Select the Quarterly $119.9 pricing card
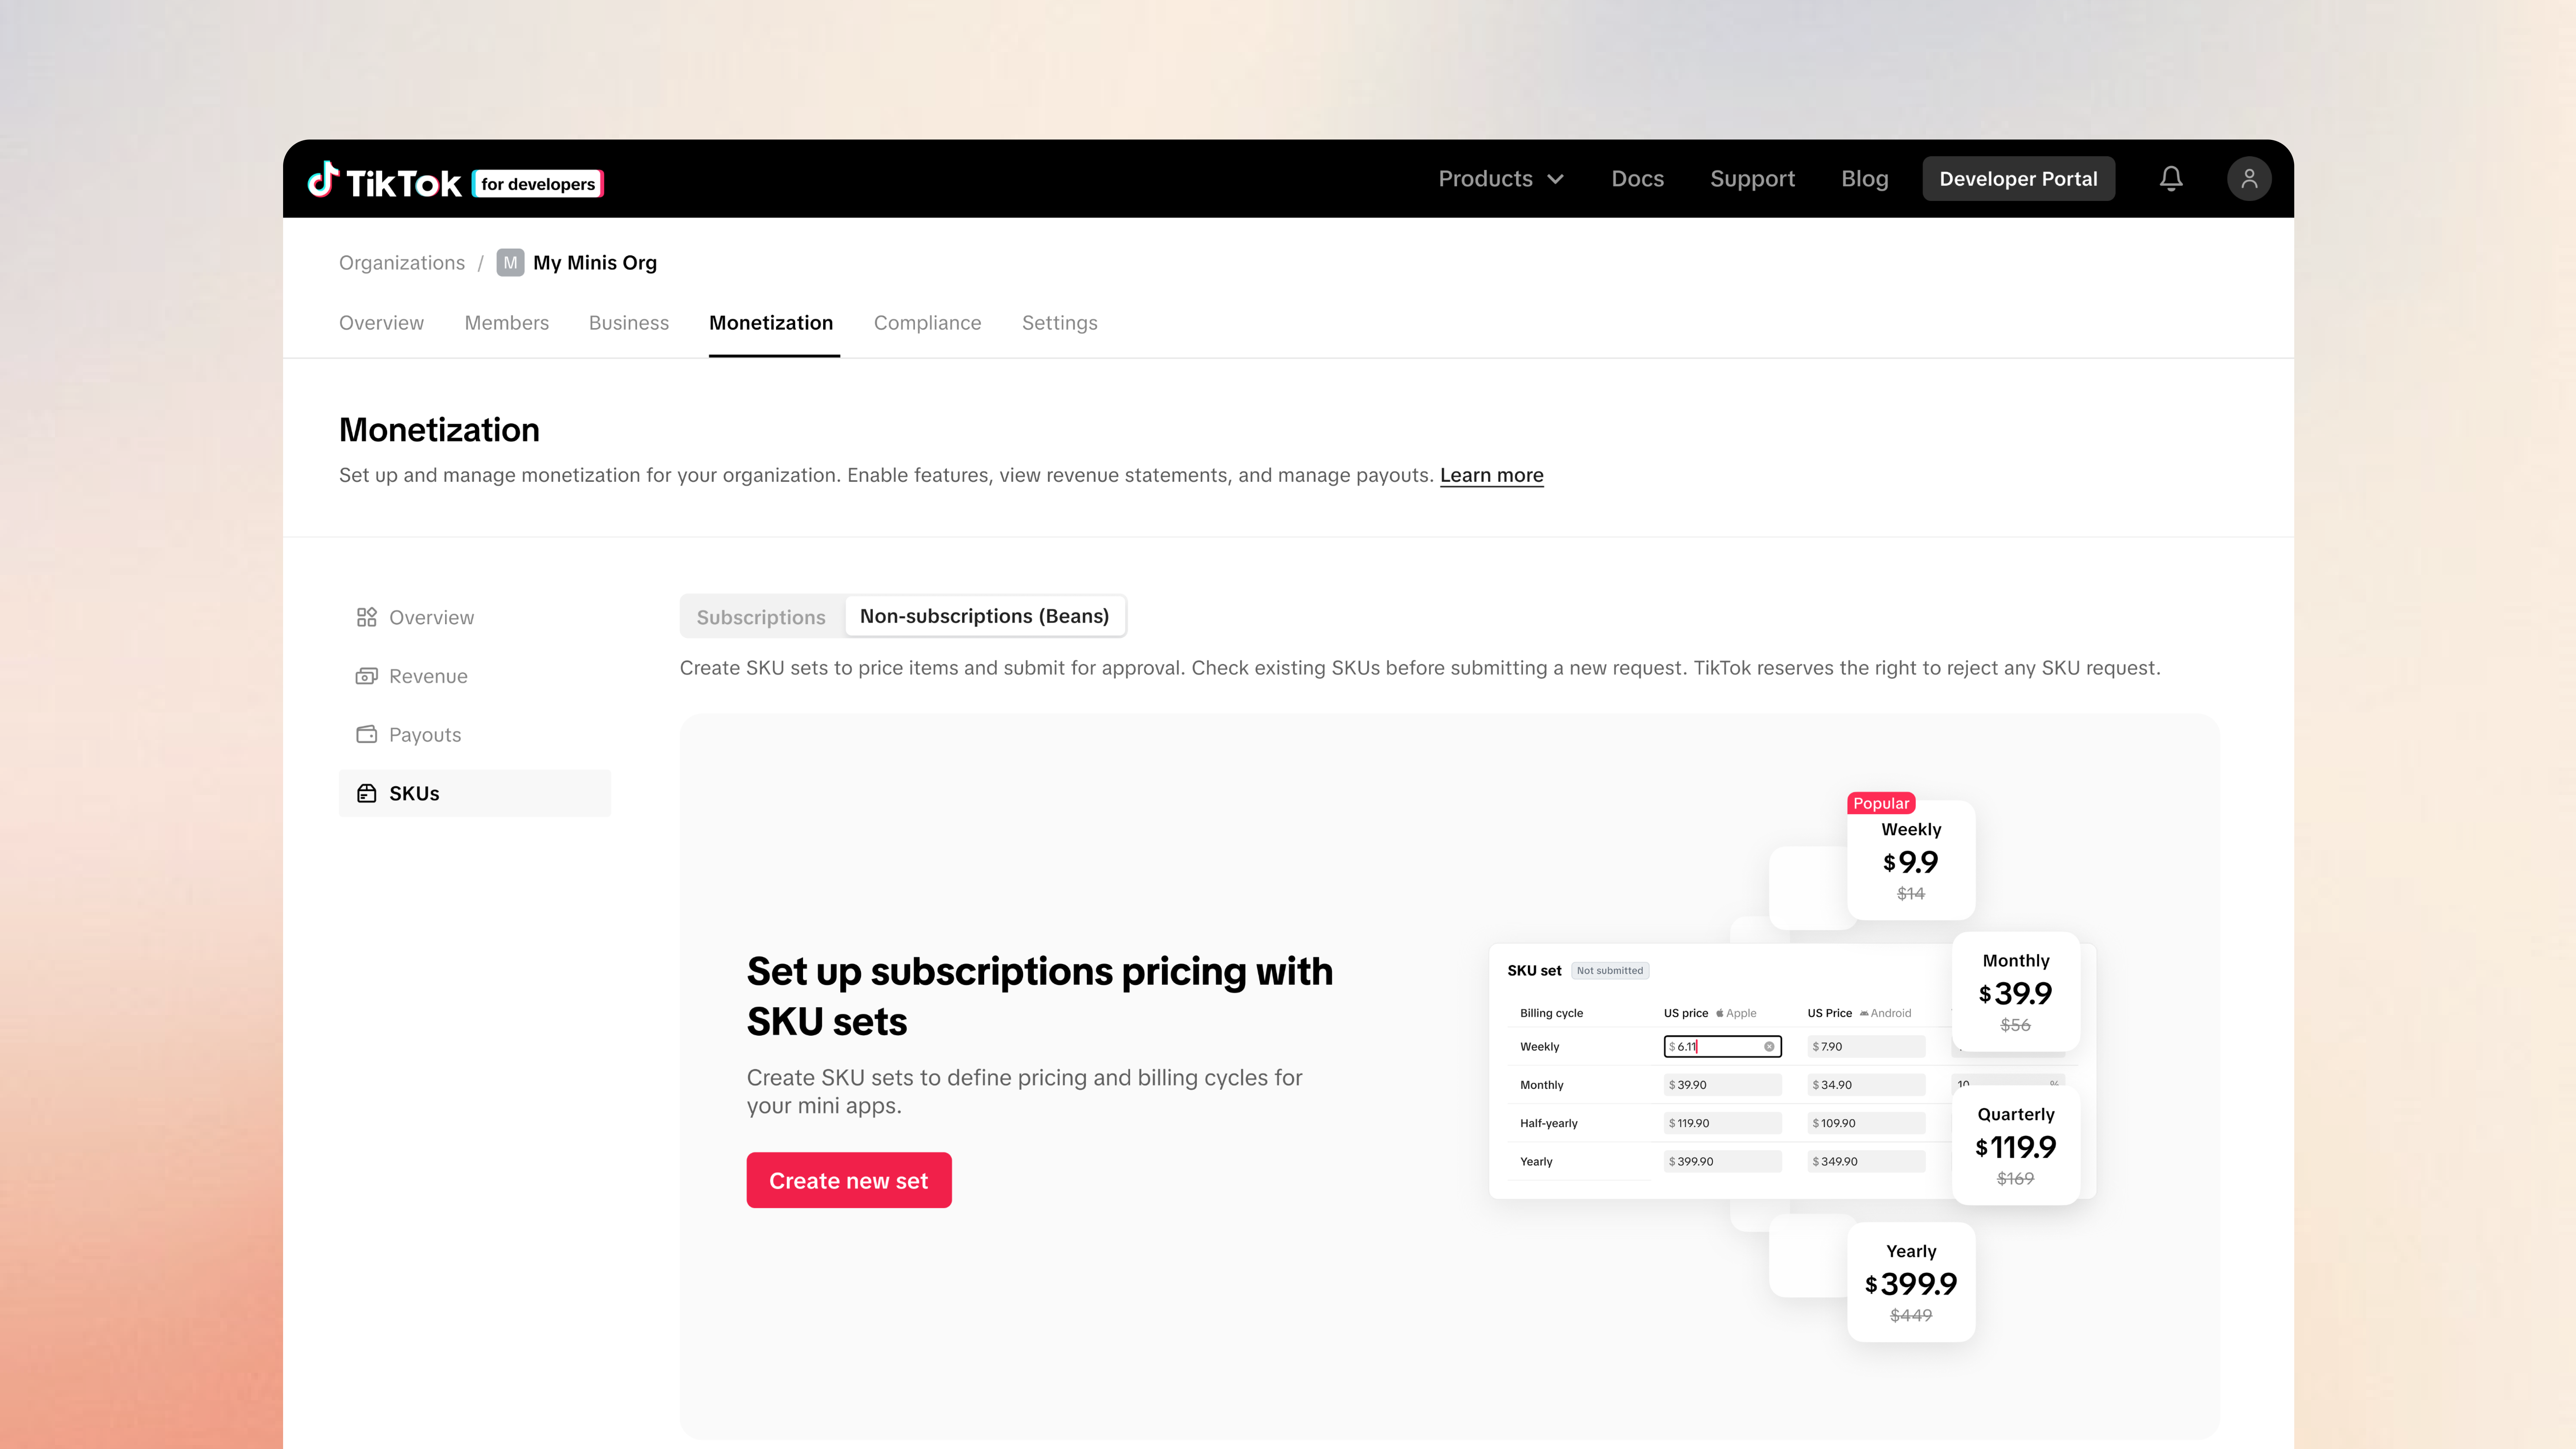 pyautogui.click(x=2016, y=1145)
